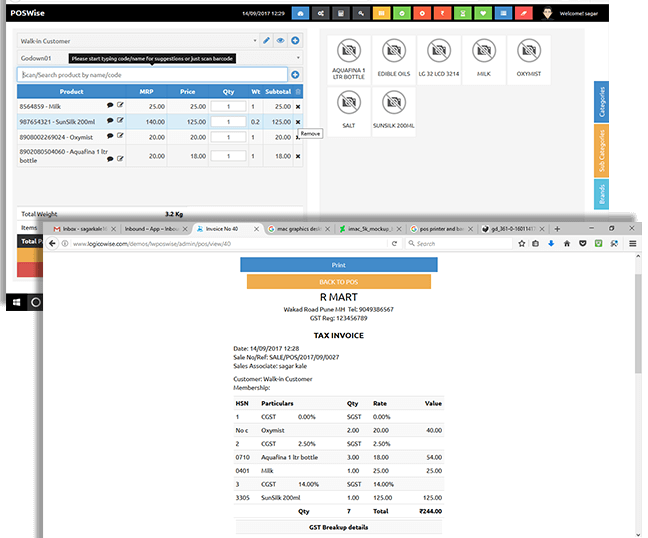648x538 pixels.
Task: Open comment icon on Oxymist row
Action: coord(110,136)
